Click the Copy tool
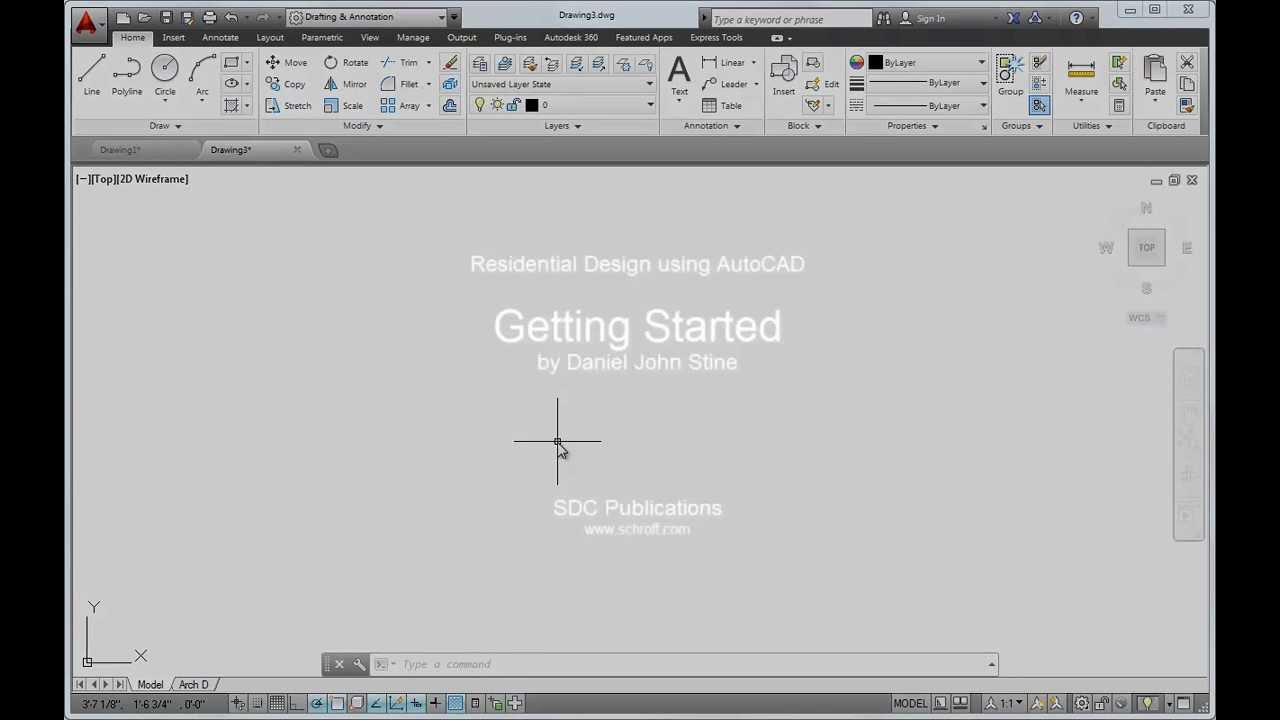 (285, 84)
